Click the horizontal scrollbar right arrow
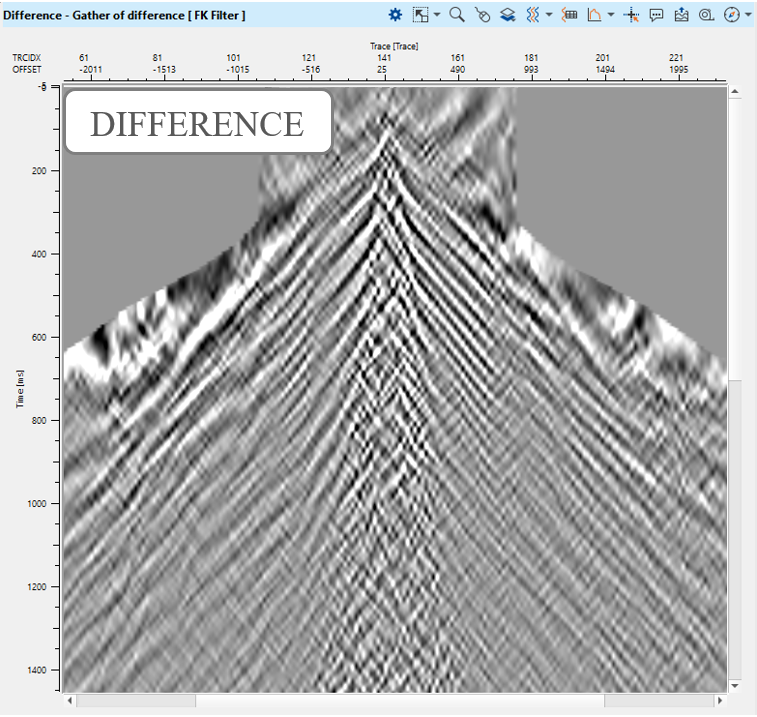 pos(720,700)
